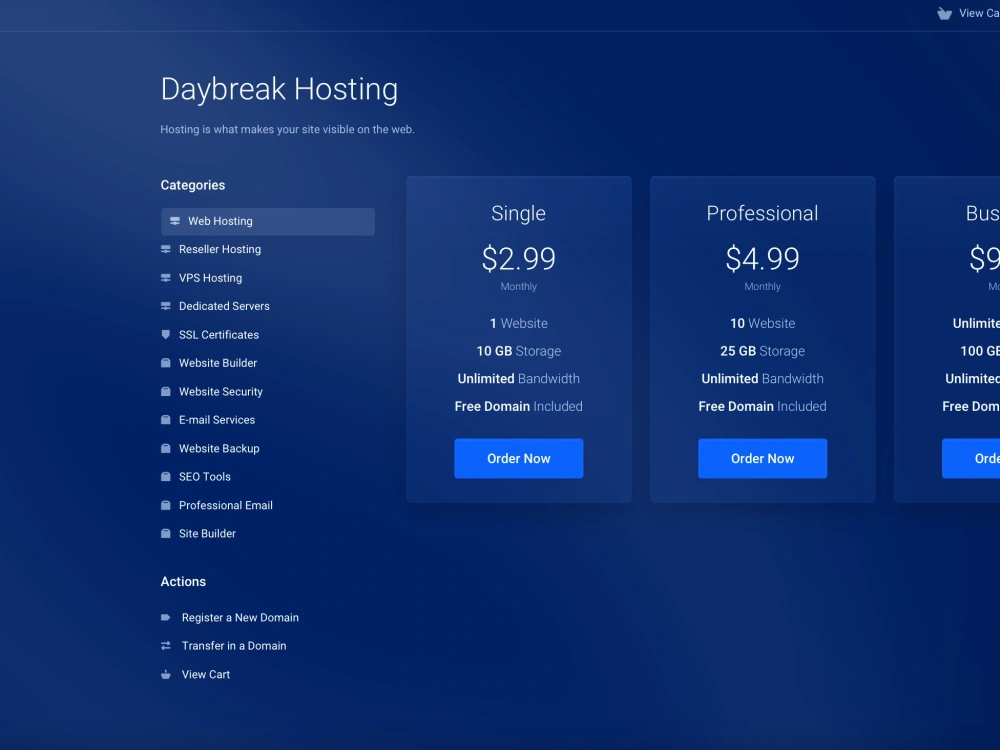This screenshot has height=750, width=1000.
Task: Click the Register a New Domain tag icon
Action: pyautogui.click(x=166, y=617)
